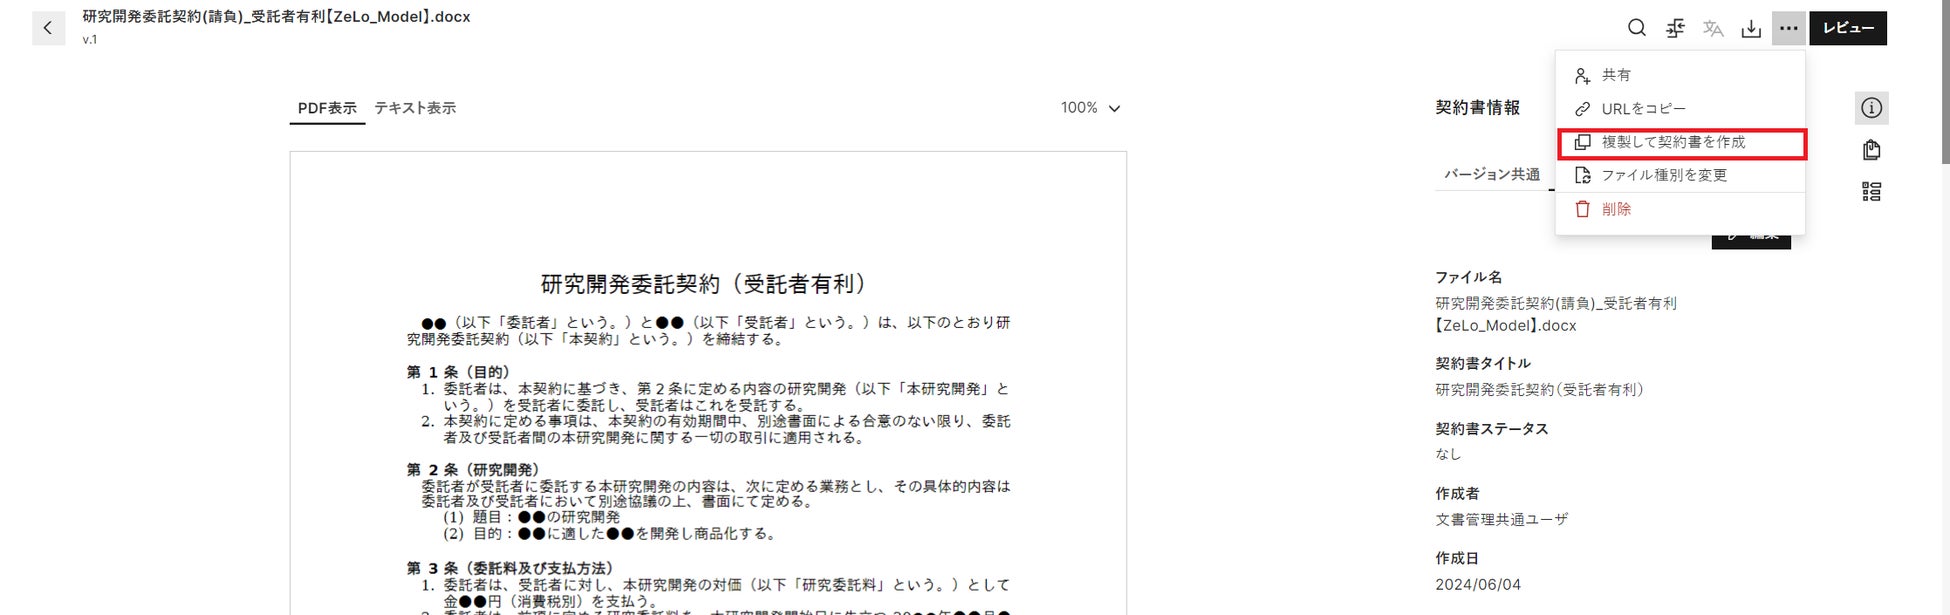This screenshot has height=615, width=1950.
Task: Click the document title 研究開発委託契約(受託者有利)
Action: pos(705,284)
